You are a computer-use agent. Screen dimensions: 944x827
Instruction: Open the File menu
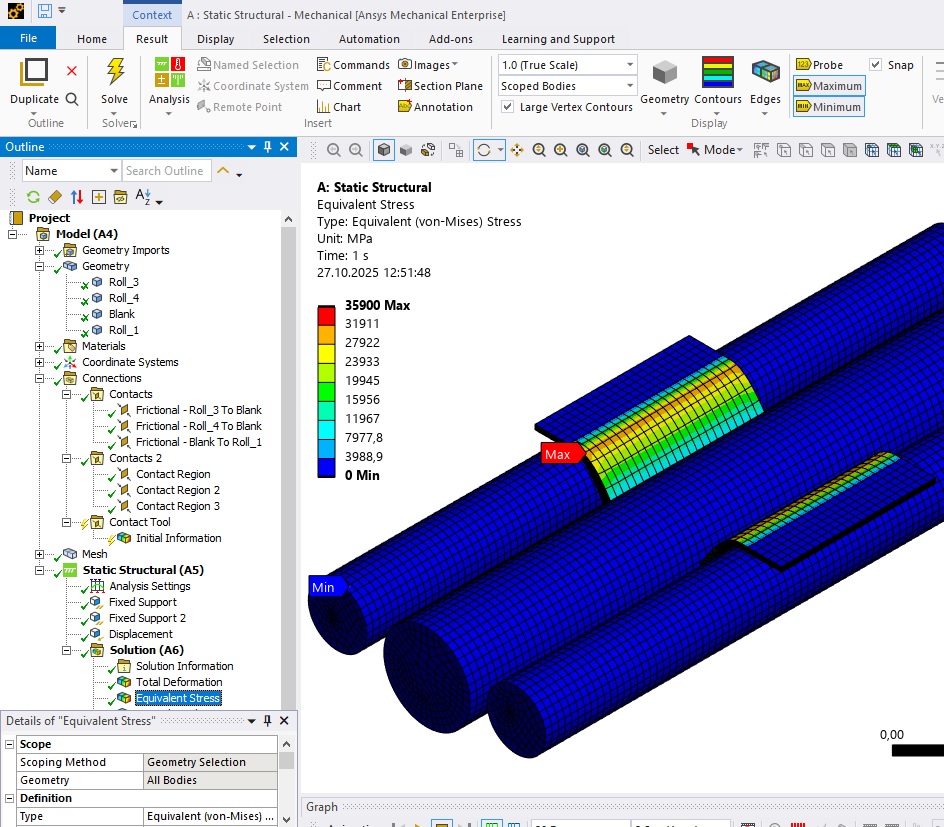28,39
